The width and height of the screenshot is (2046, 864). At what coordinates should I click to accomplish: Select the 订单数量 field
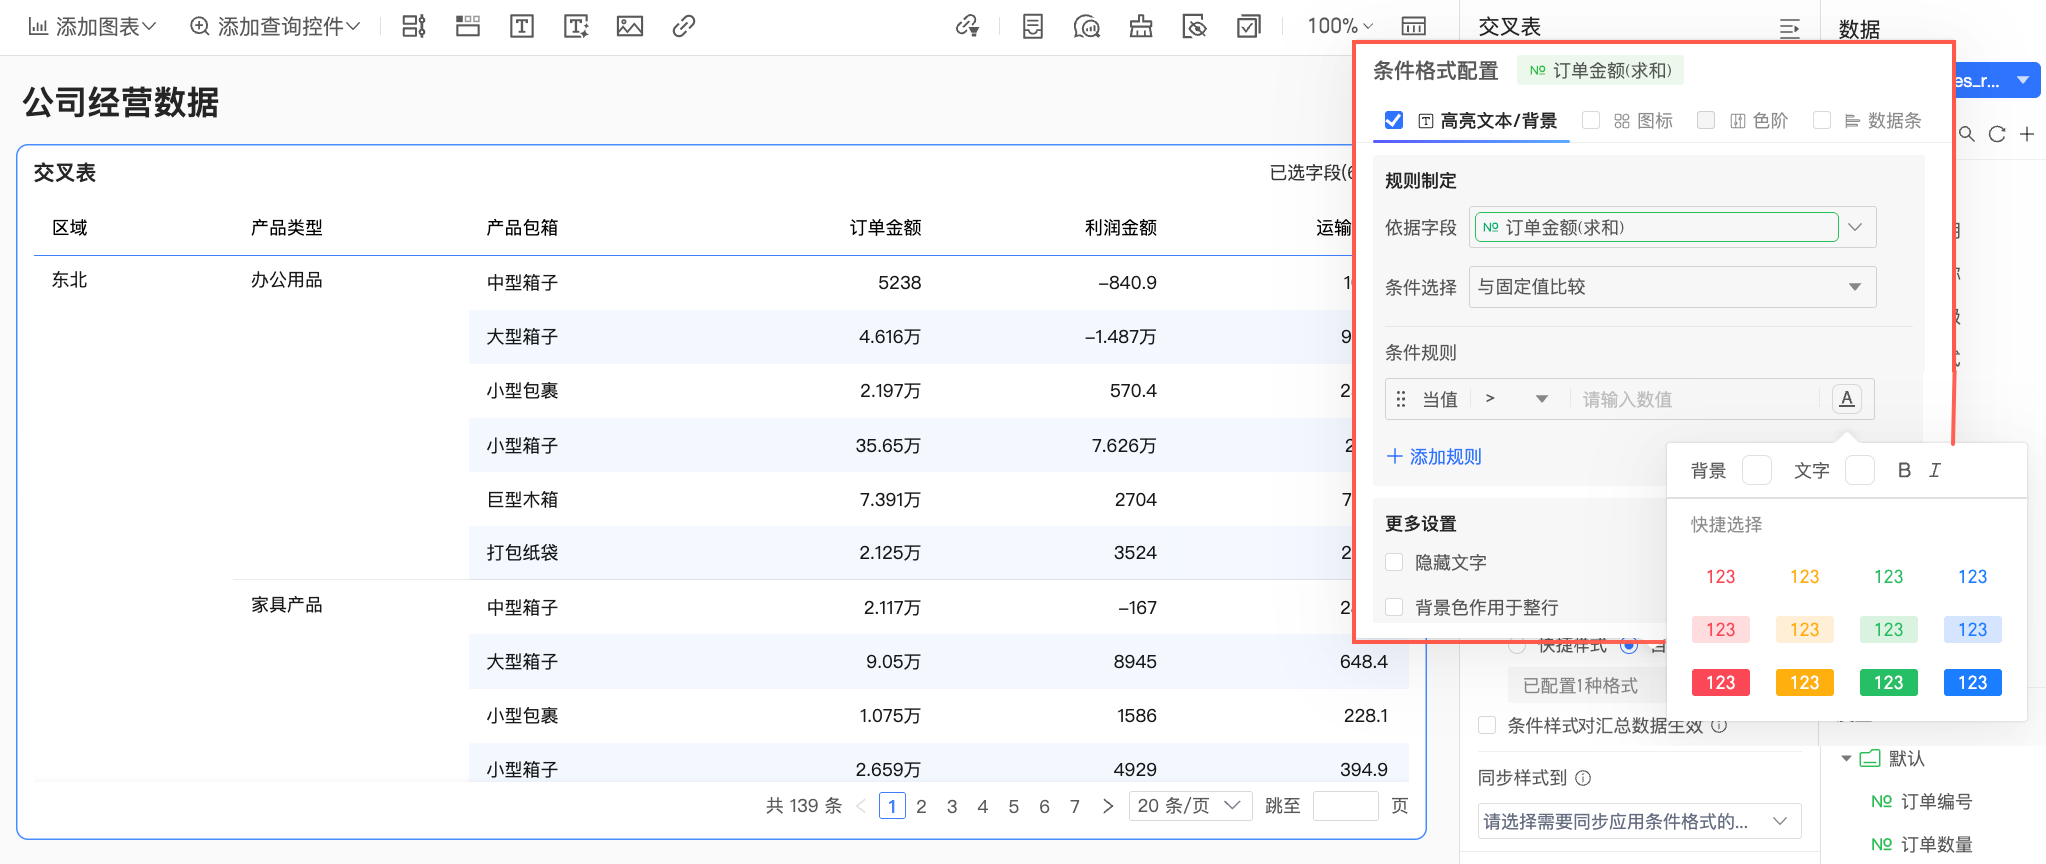pyautogui.click(x=1922, y=845)
